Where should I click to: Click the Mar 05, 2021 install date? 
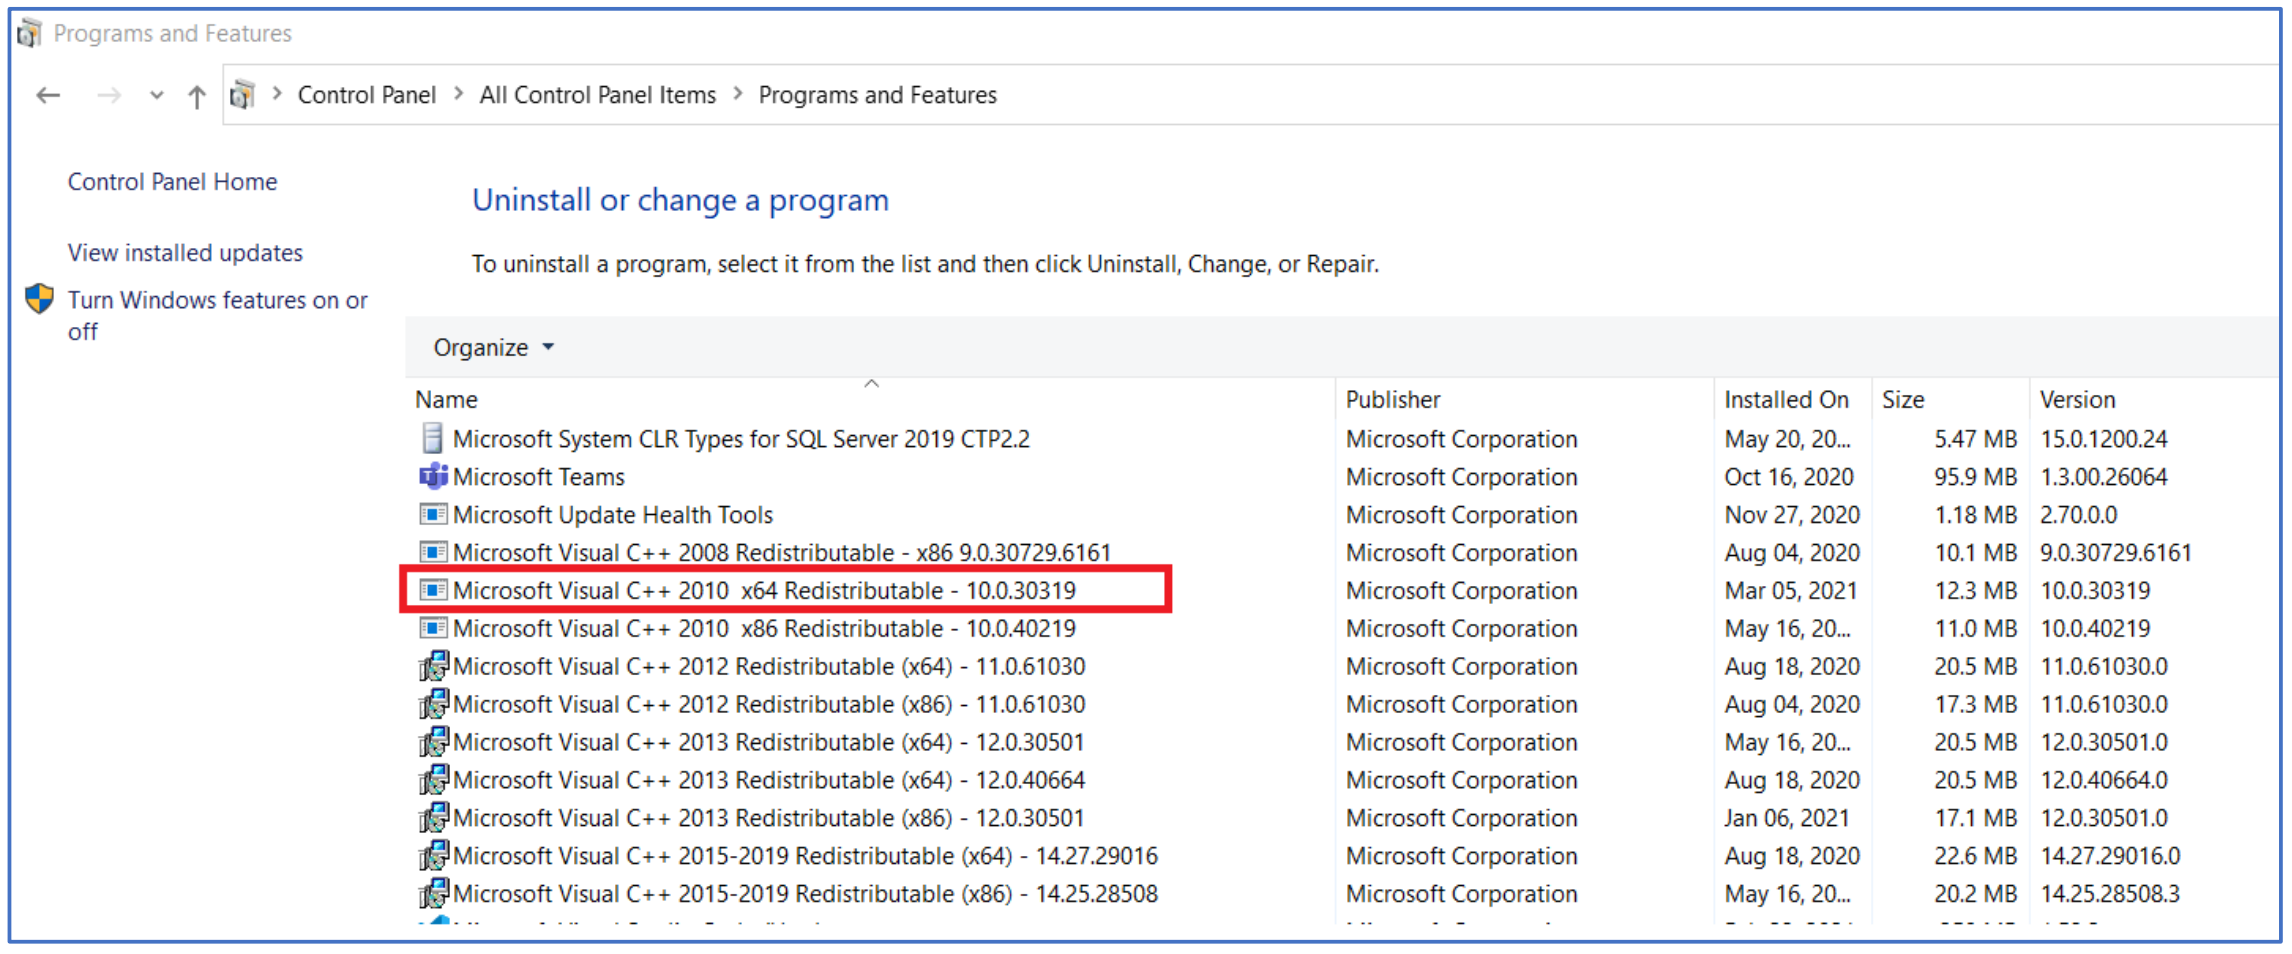[x=1791, y=591]
